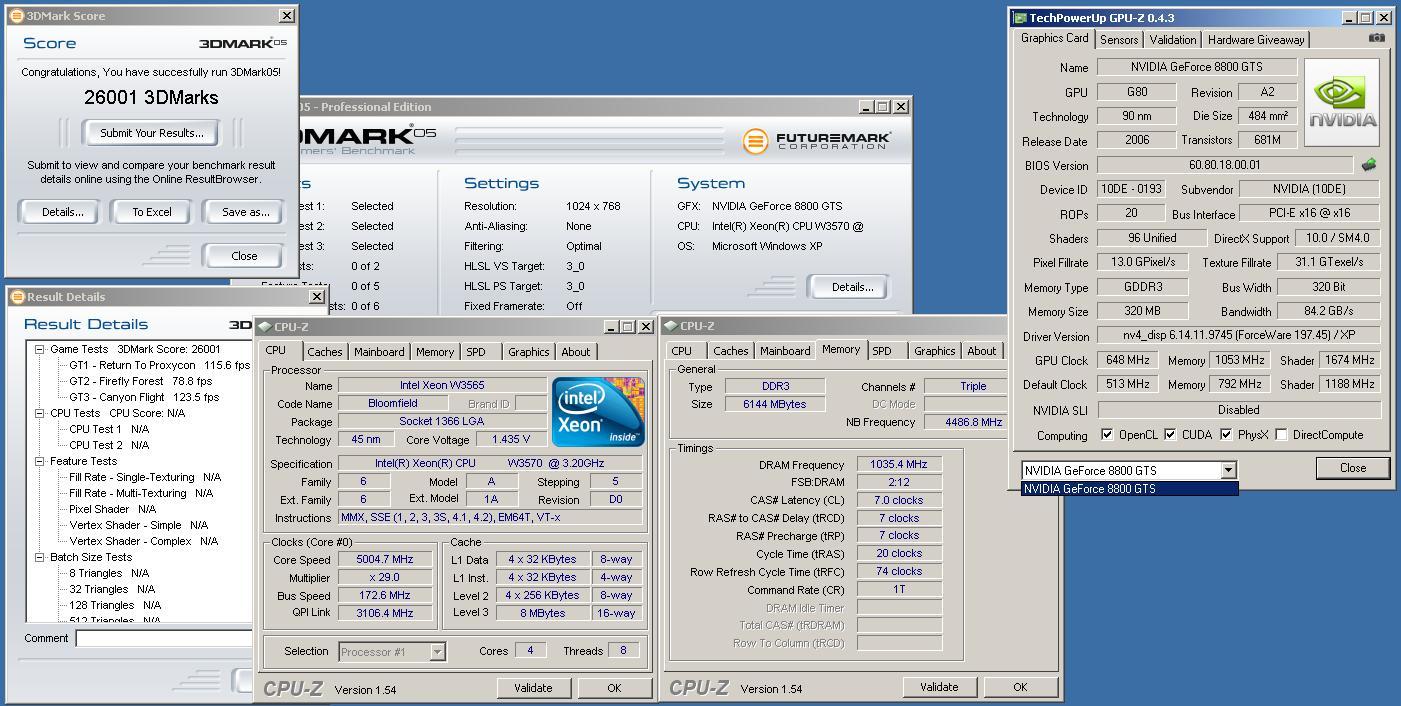Open SPD tab in left CPU-Z window

pos(476,352)
